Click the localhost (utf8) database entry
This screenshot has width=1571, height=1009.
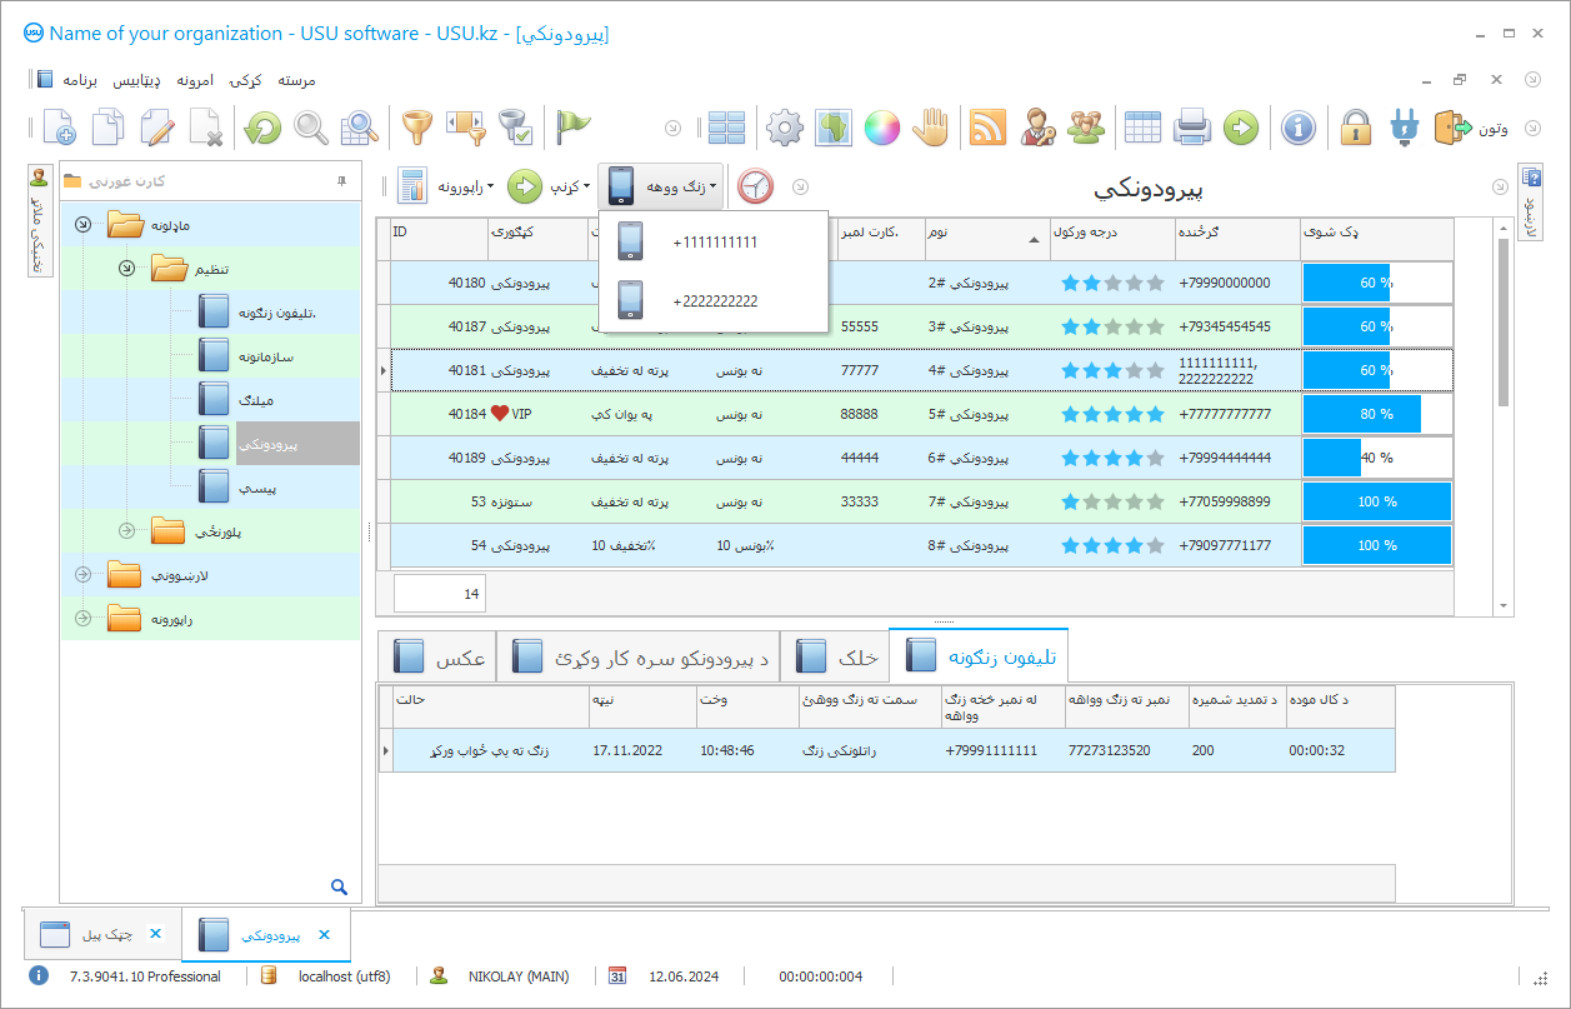(x=344, y=977)
